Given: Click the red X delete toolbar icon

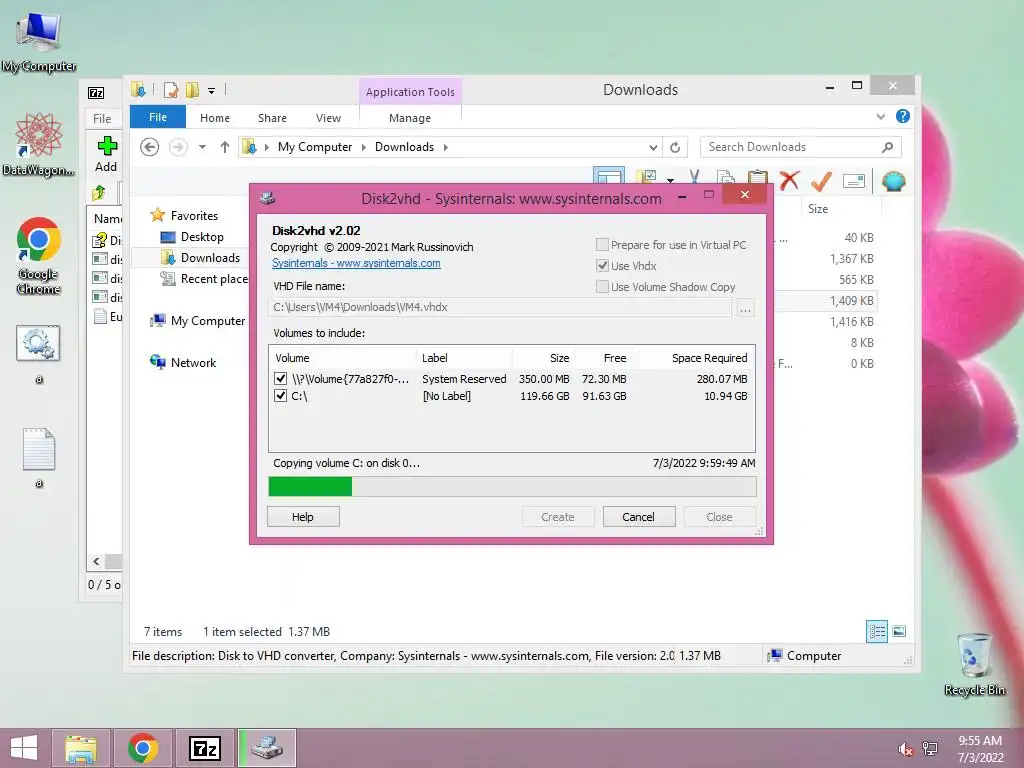Looking at the screenshot, I should (x=790, y=180).
